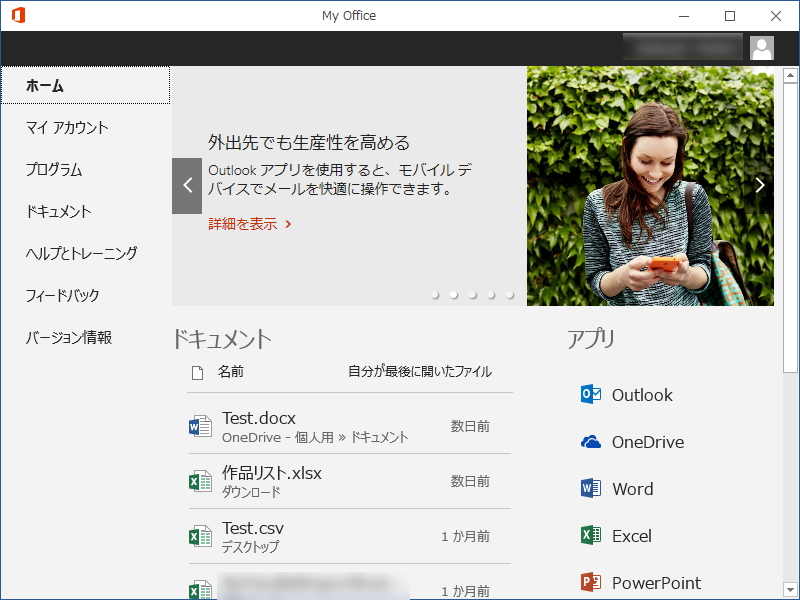800x600 pixels.
Task: Click the user avatar icon
Action: pos(762,46)
